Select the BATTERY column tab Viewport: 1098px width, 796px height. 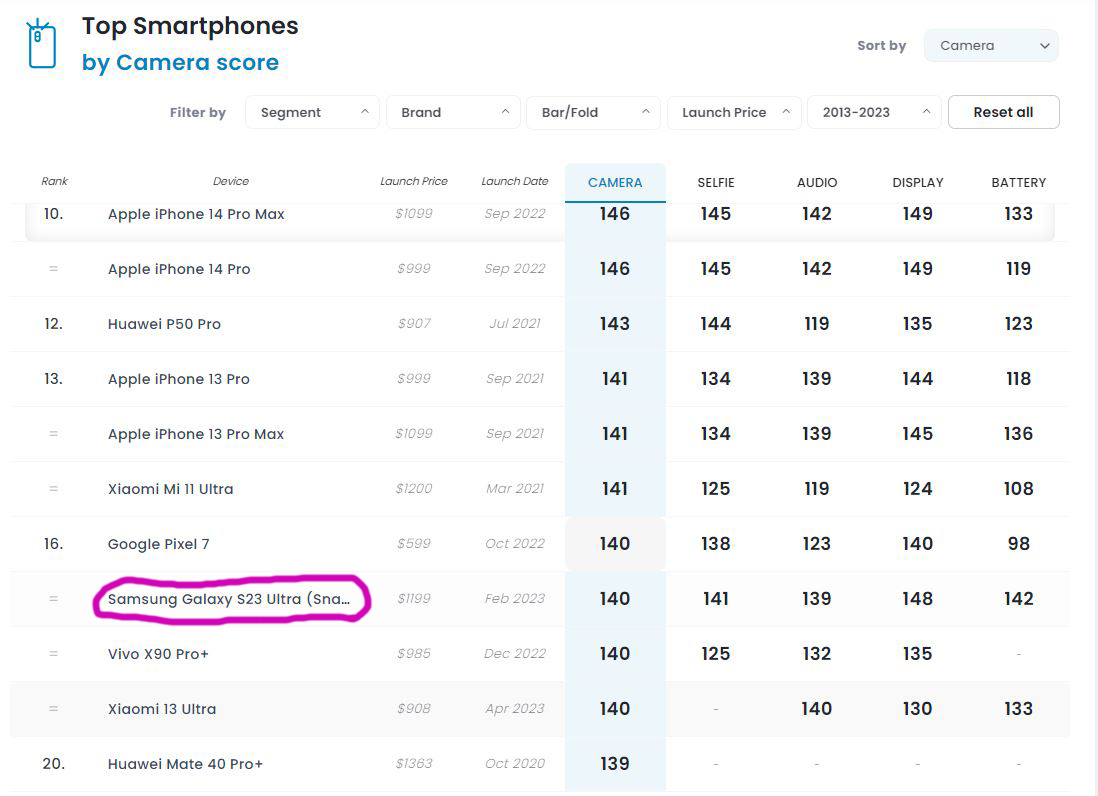pos(1018,183)
